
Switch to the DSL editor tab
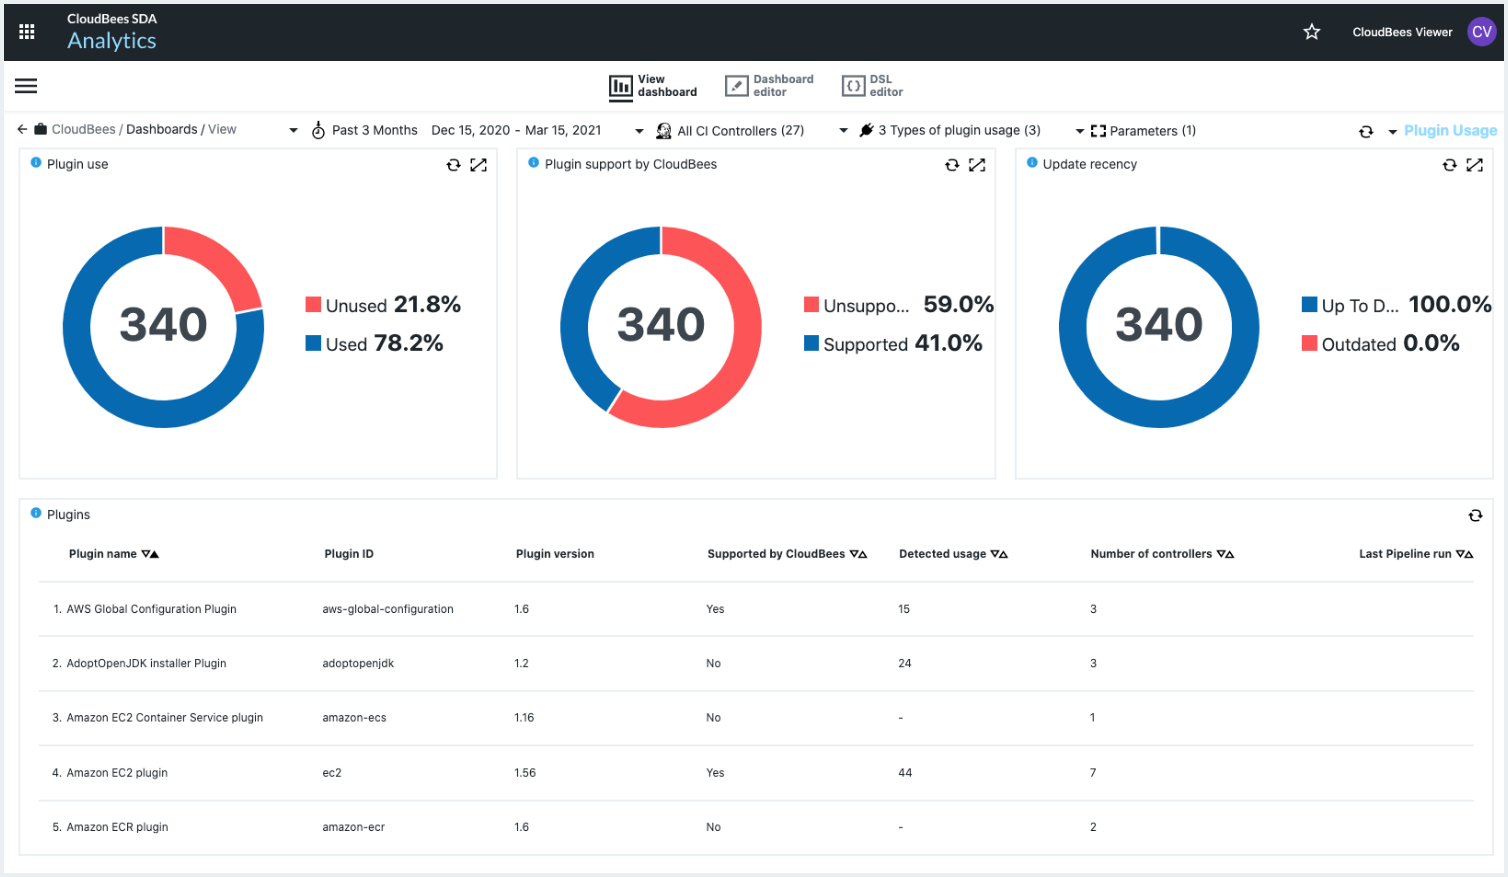pyautogui.click(x=873, y=86)
